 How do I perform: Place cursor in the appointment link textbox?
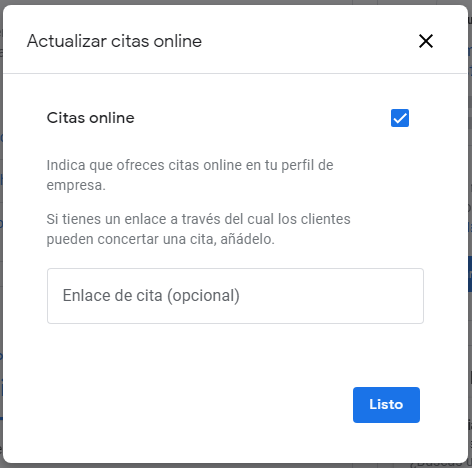click(x=235, y=296)
